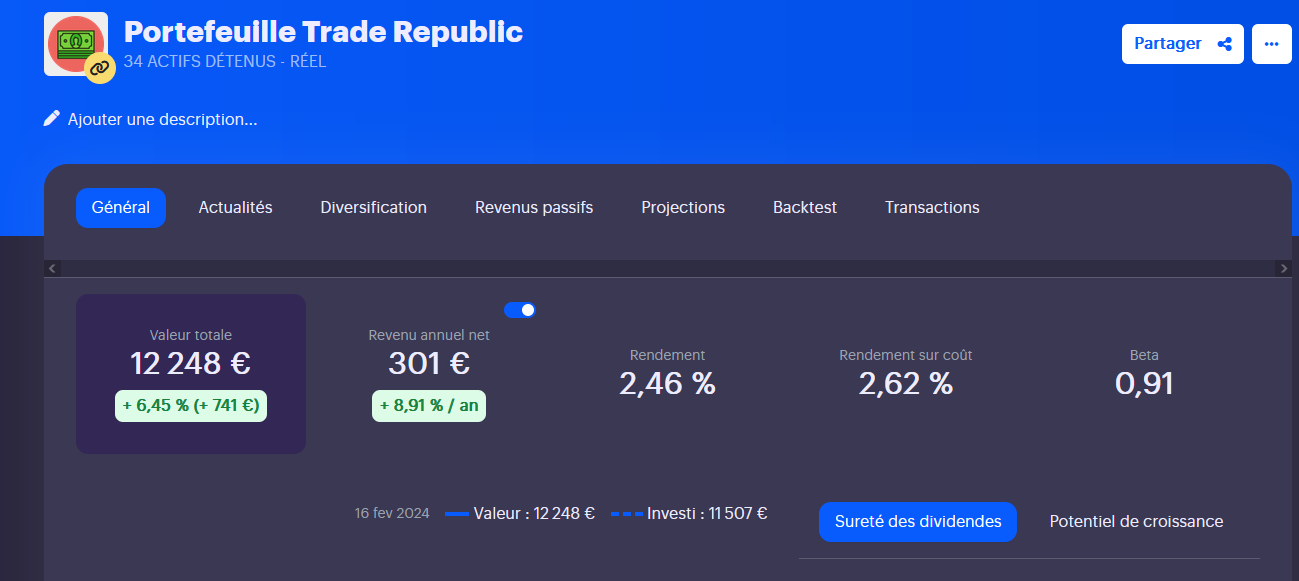Image resolution: width=1299 pixels, height=581 pixels.
Task: Select the Revenus passifs tab
Action: [x=534, y=208]
